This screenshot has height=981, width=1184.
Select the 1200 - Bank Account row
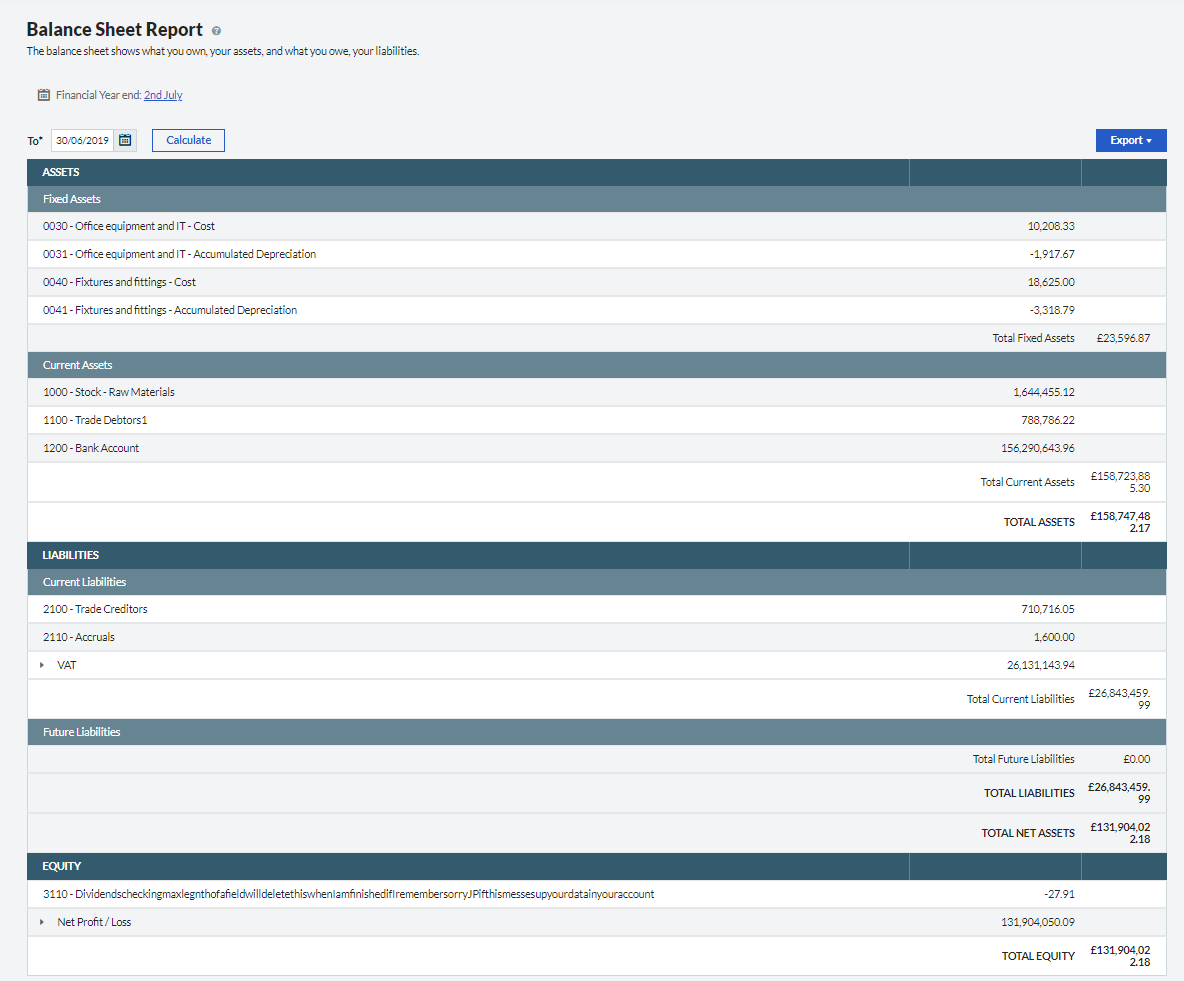[91, 448]
